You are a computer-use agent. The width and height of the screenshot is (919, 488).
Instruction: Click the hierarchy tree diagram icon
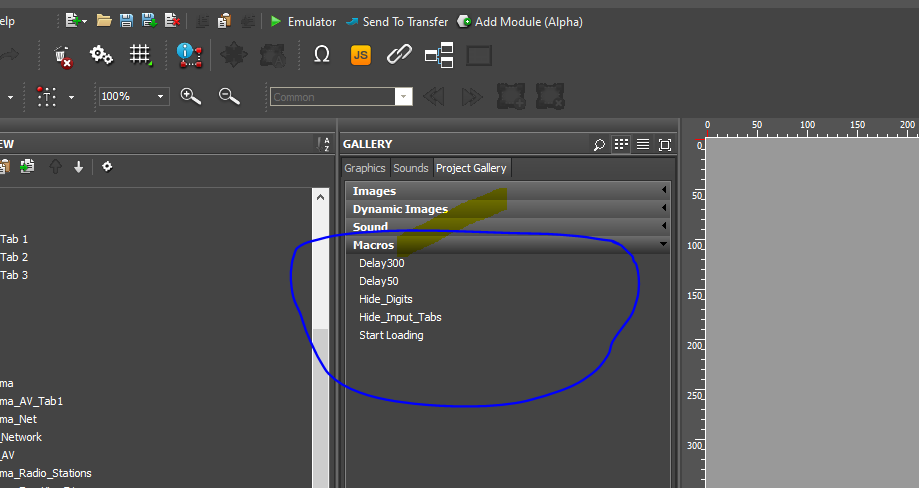439,55
